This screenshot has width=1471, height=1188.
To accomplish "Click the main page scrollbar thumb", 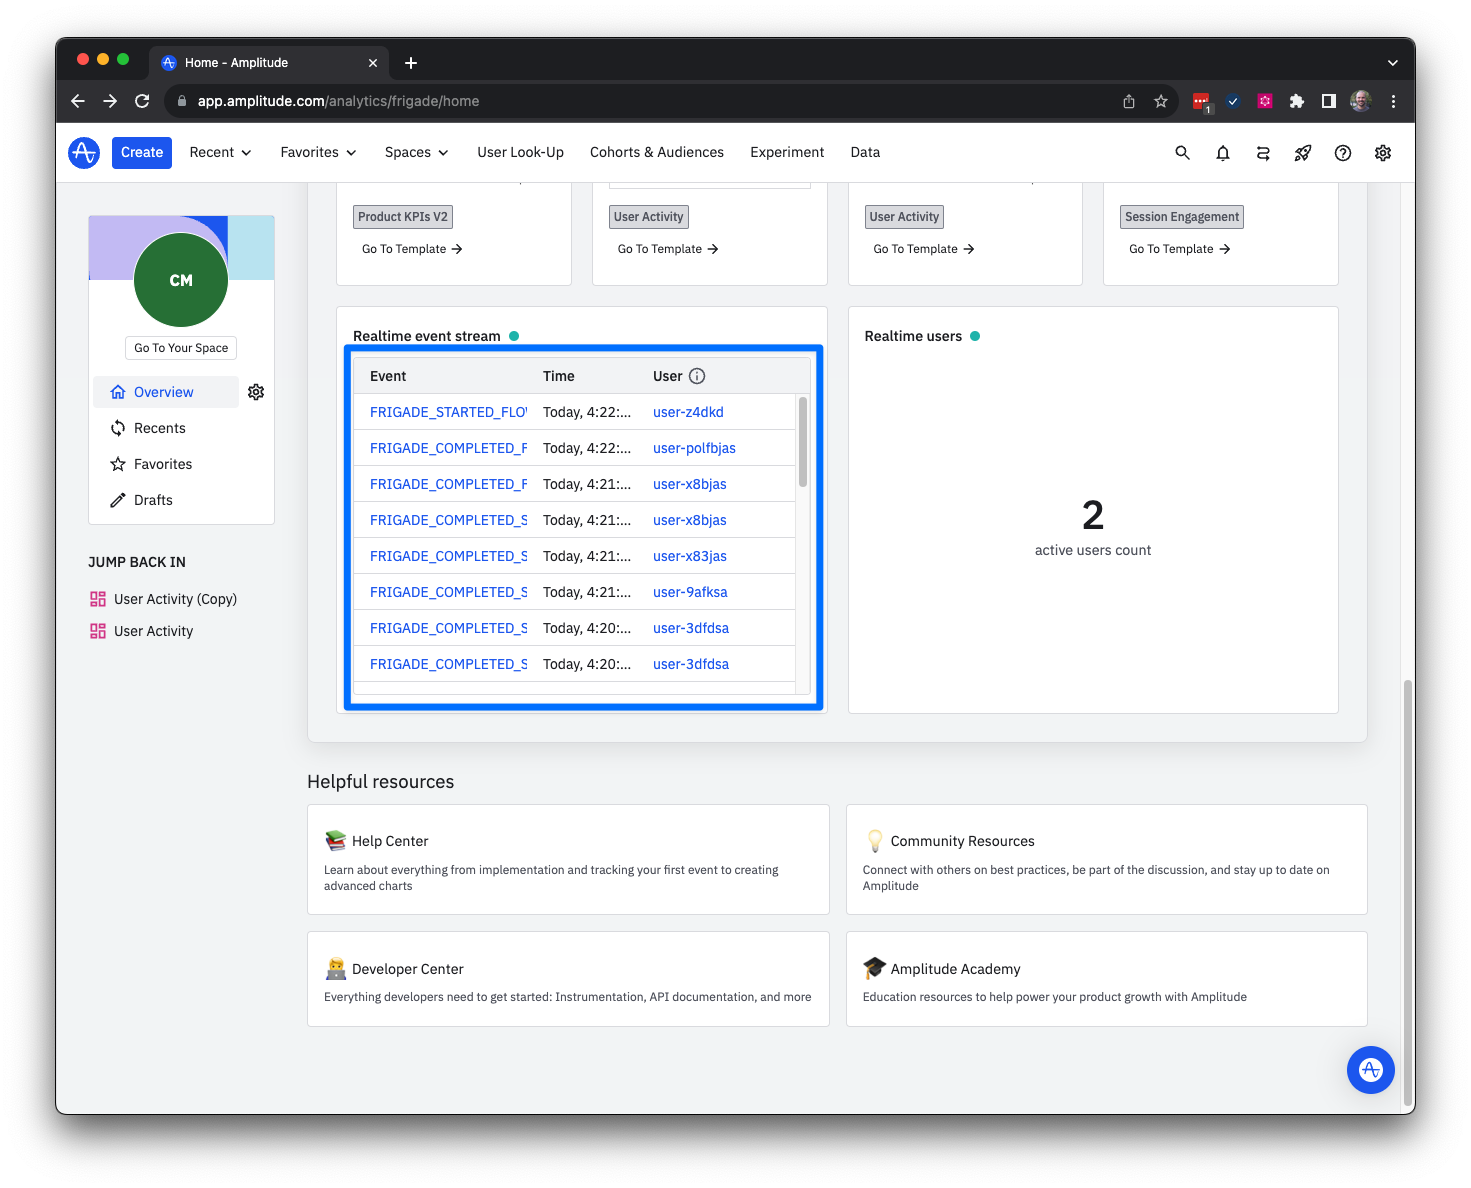I will click(x=1408, y=893).
